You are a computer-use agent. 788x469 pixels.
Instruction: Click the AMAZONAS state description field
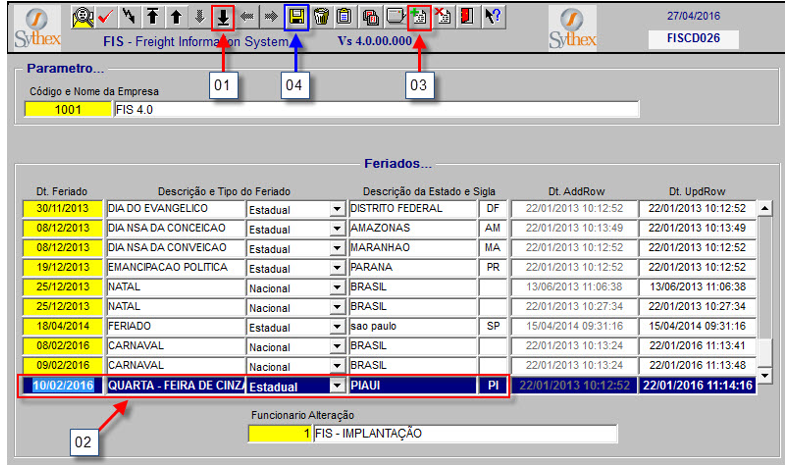point(411,229)
